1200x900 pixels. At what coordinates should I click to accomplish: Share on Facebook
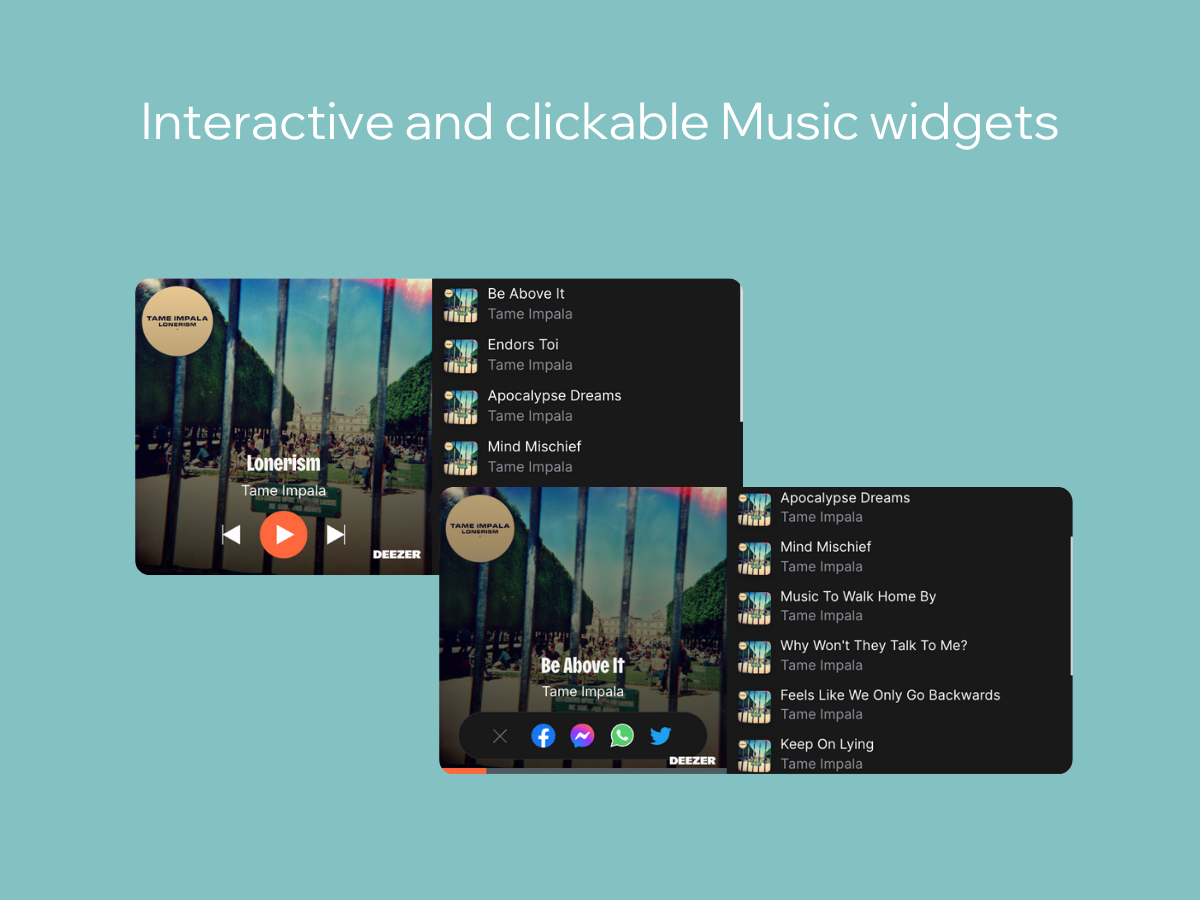[x=543, y=736]
